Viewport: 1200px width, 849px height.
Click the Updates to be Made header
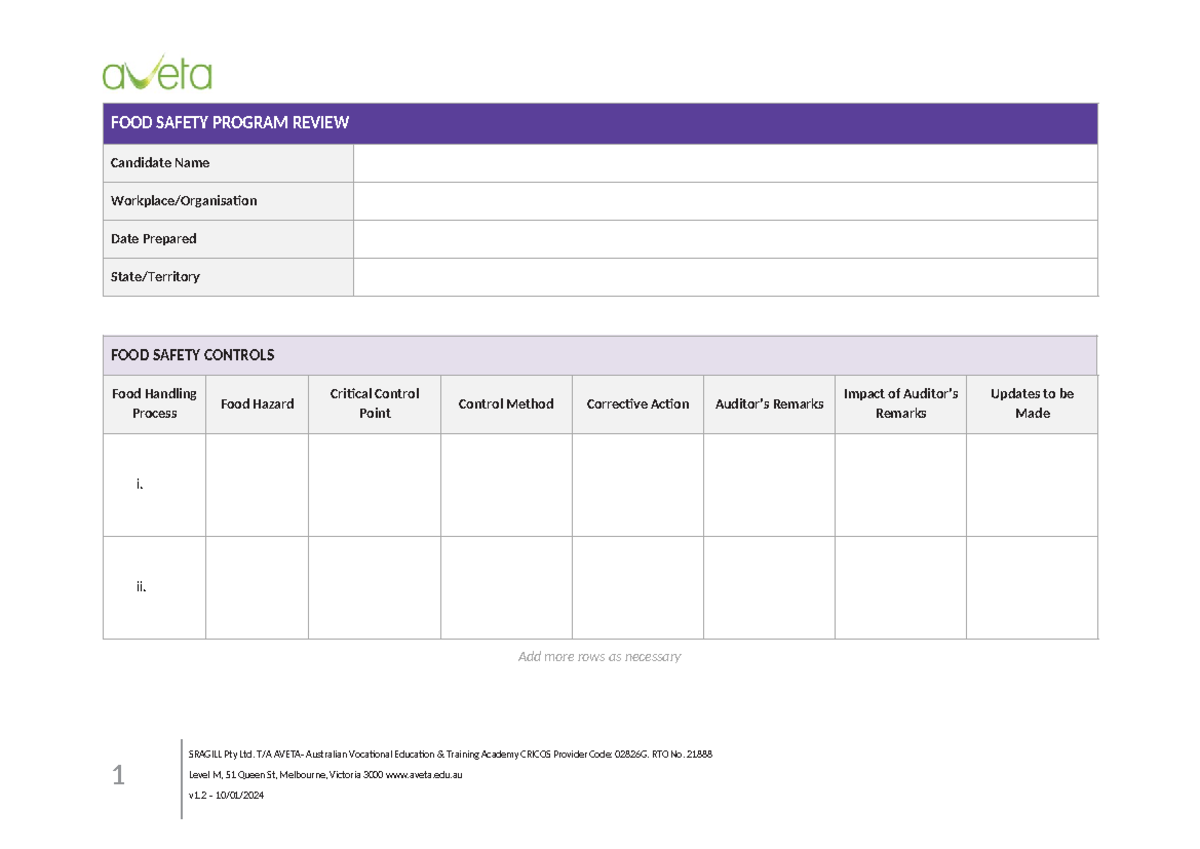coord(1032,404)
